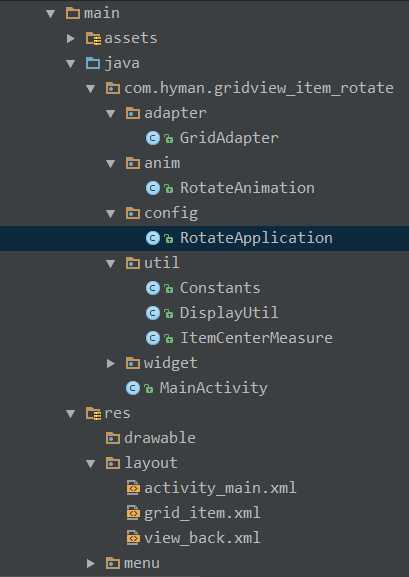Open the DisplayUtil class

(x=229, y=313)
